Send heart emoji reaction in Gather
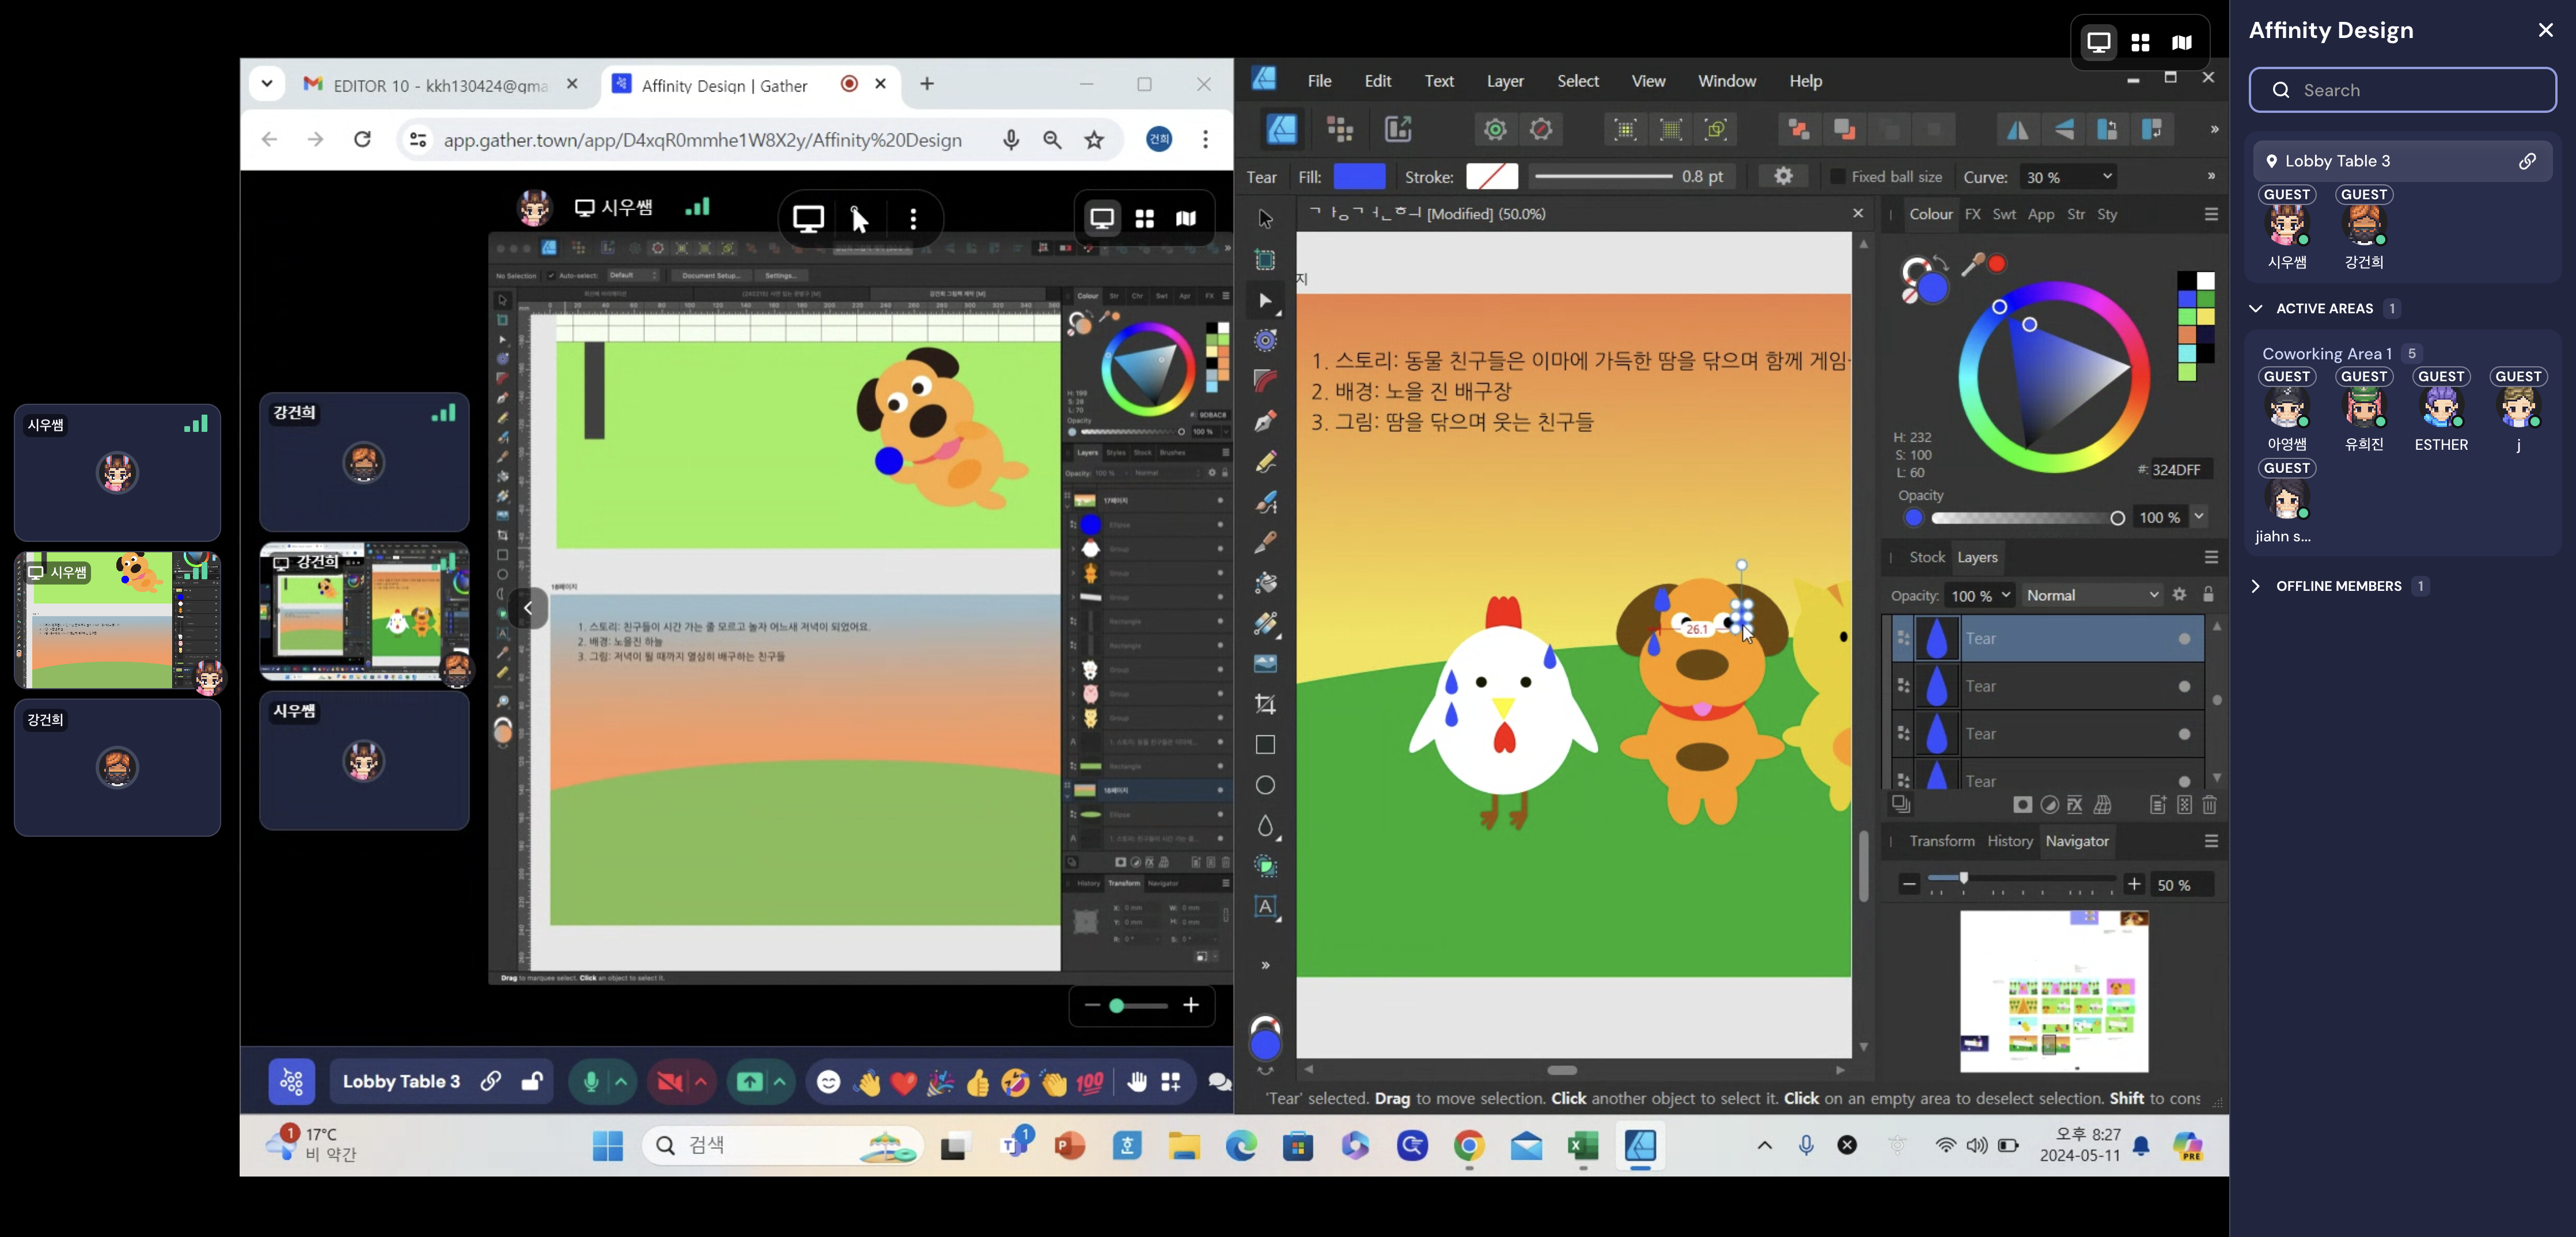The image size is (2576, 1237). (x=904, y=1082)
